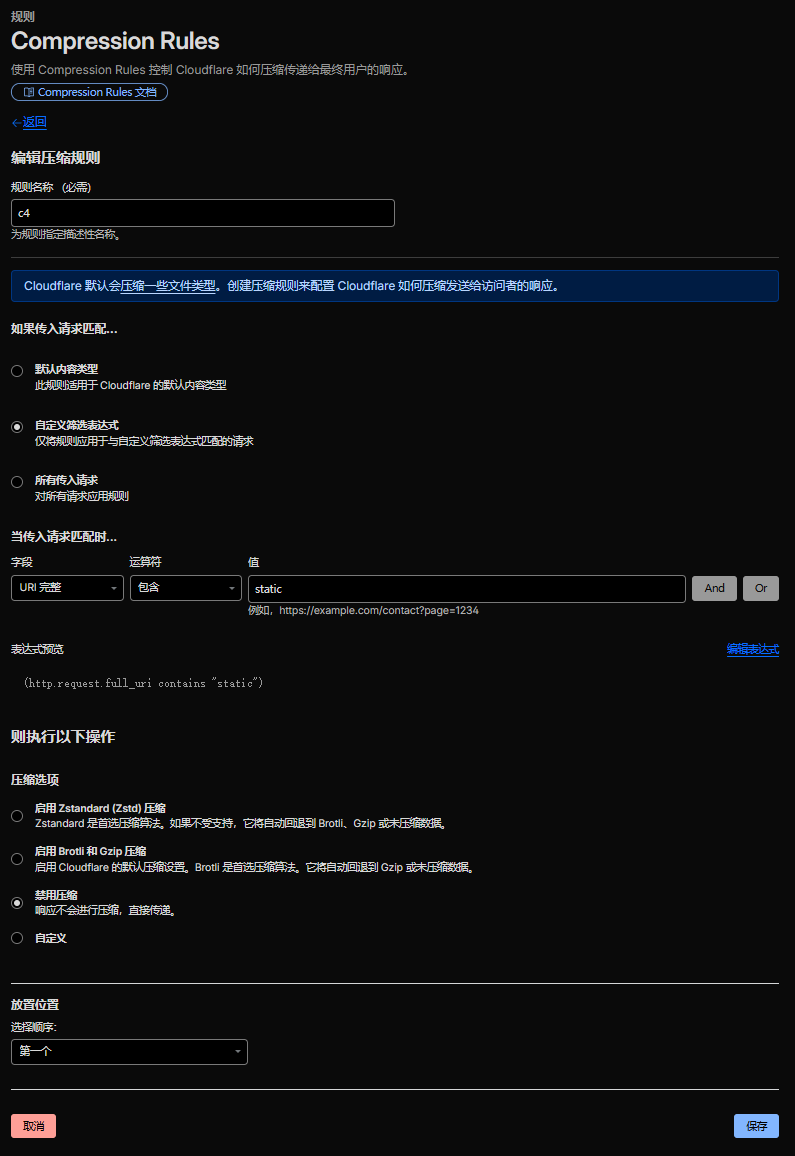Open the 字段 dropdown showing URI 完整
The height and width of the screenshot is (1156, 795).
point(67,588)
